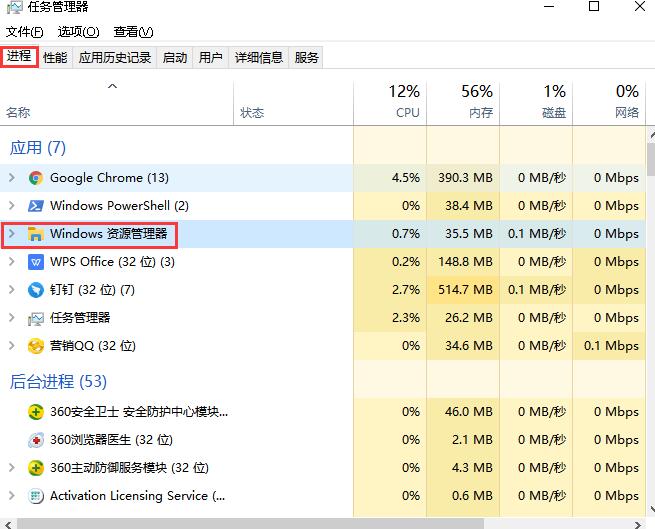This screenshot has width=655, height=529.
Task: Expand the 营销QQ process group
Action: 12,346
